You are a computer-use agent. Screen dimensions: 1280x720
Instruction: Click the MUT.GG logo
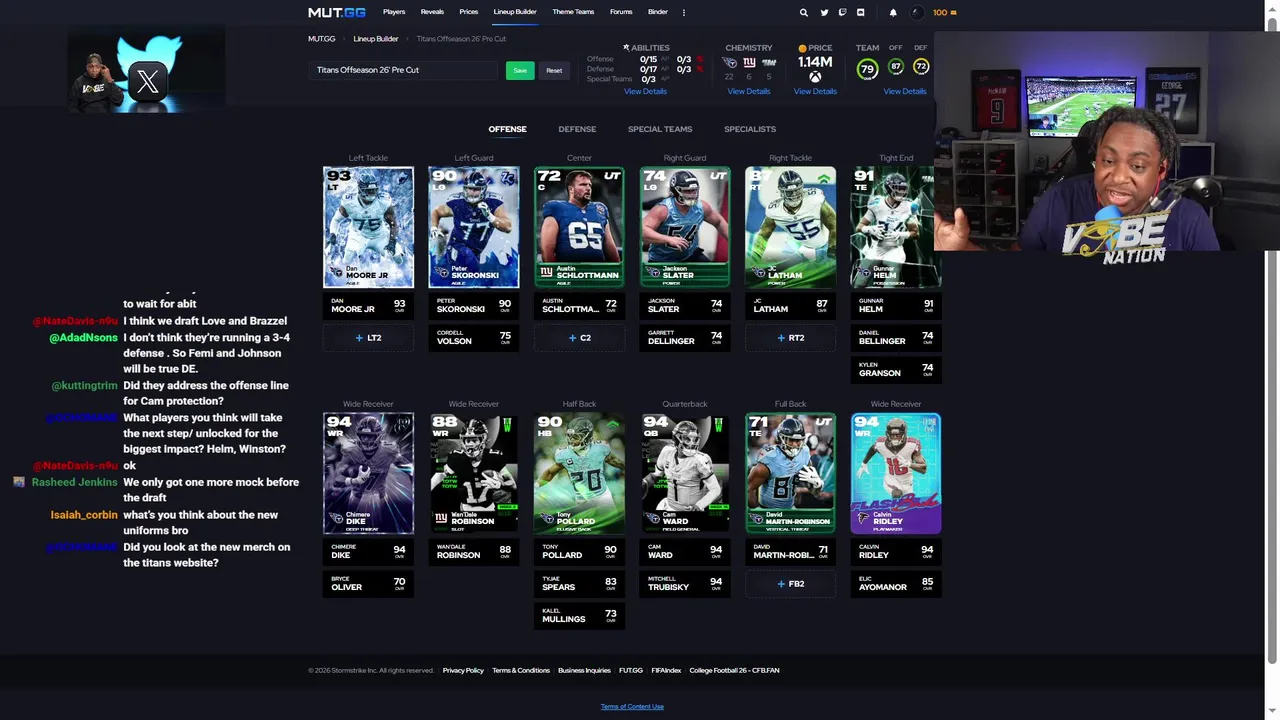pos(337,13)
